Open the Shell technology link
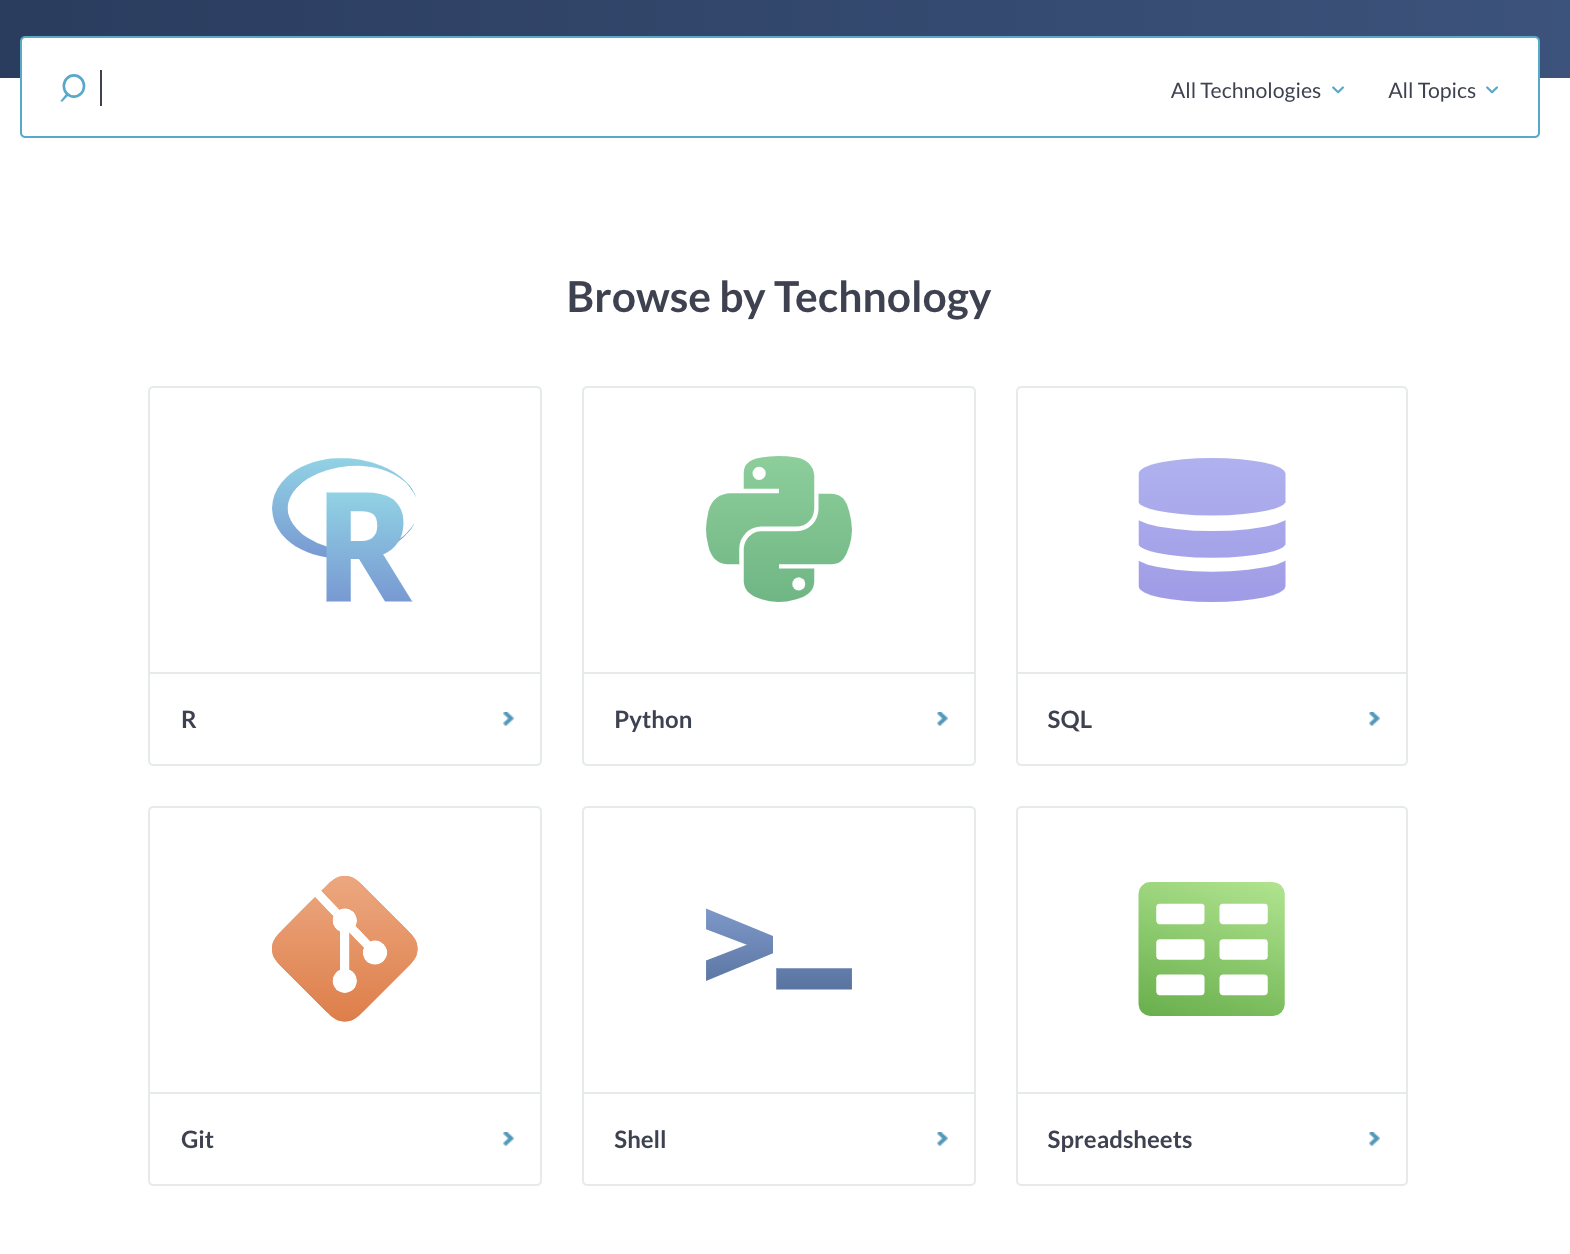Viewport: 1570px width, 1254px height. point(779,1139)
